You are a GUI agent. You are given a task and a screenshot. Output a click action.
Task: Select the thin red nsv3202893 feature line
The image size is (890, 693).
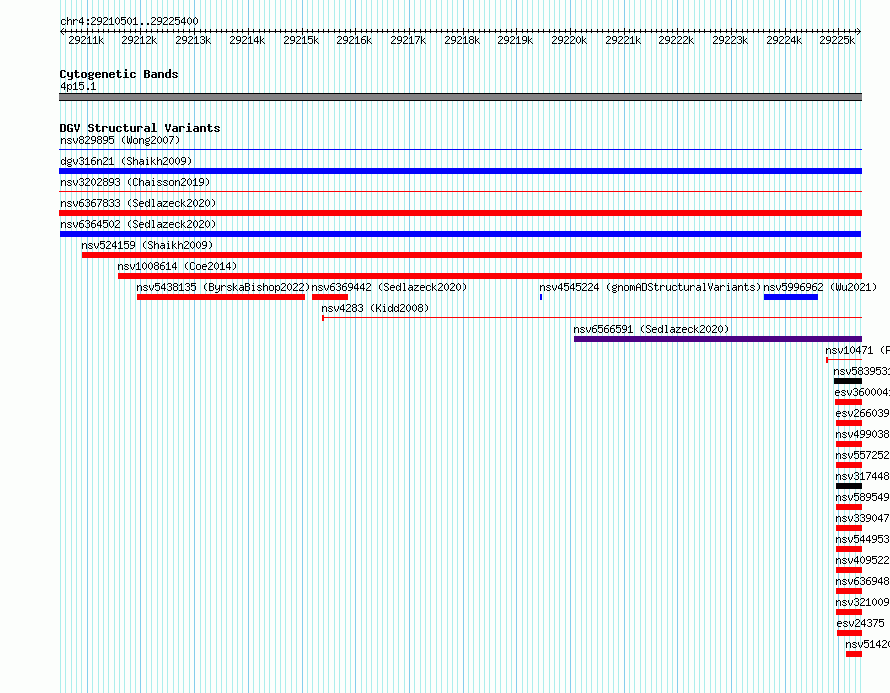tap(460, 192)
